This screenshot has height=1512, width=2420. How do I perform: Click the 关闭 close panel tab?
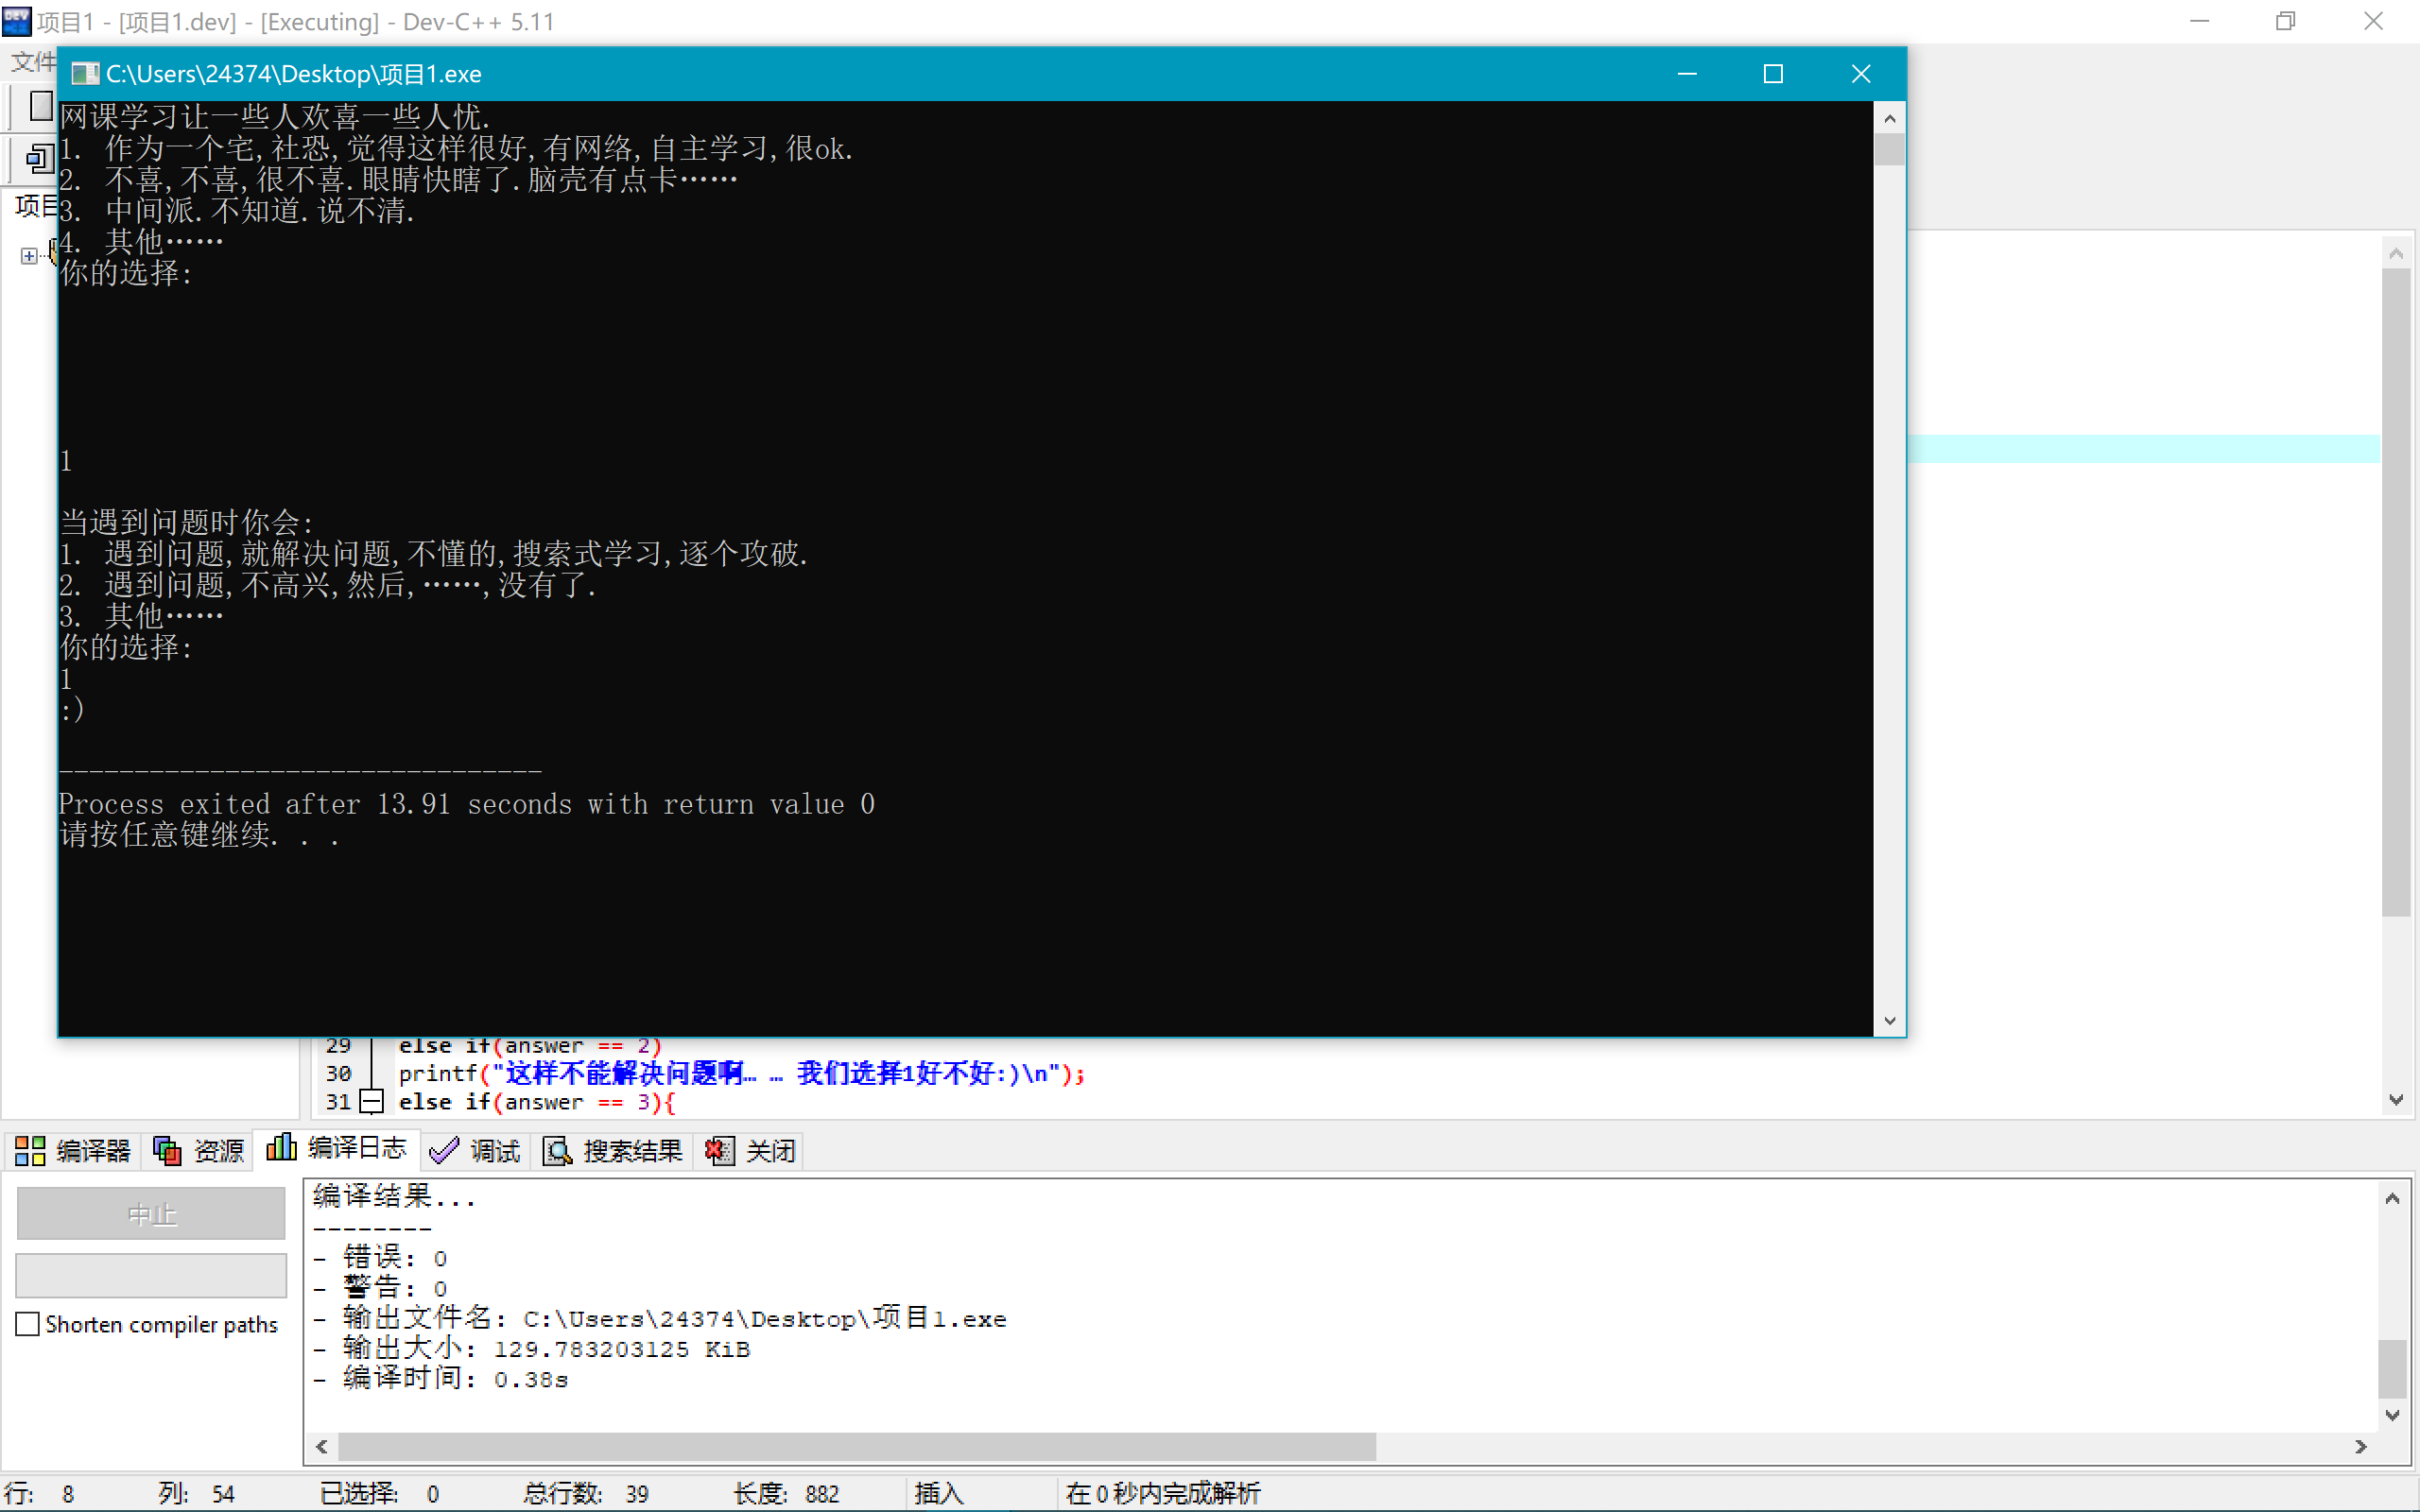750,1151
